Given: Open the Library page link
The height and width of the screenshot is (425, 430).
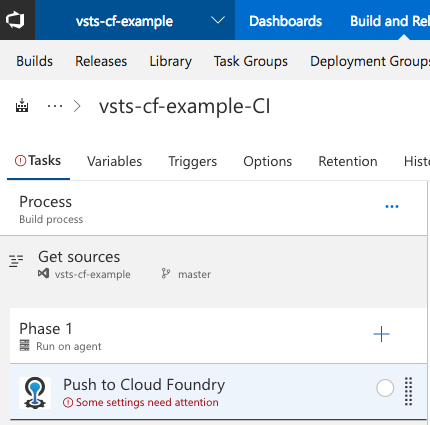Looking at the screenshot, I should click(171, 62).
